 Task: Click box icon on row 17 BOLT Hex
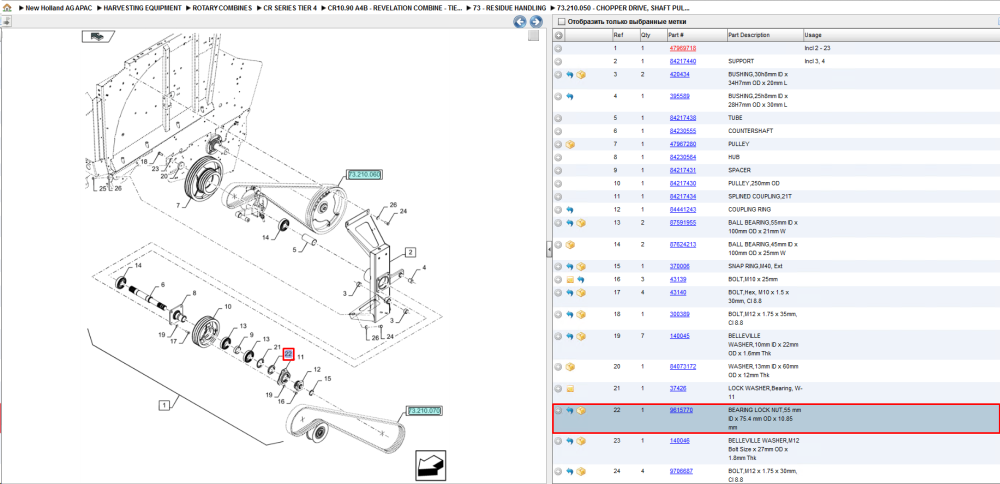pos(580,293)
